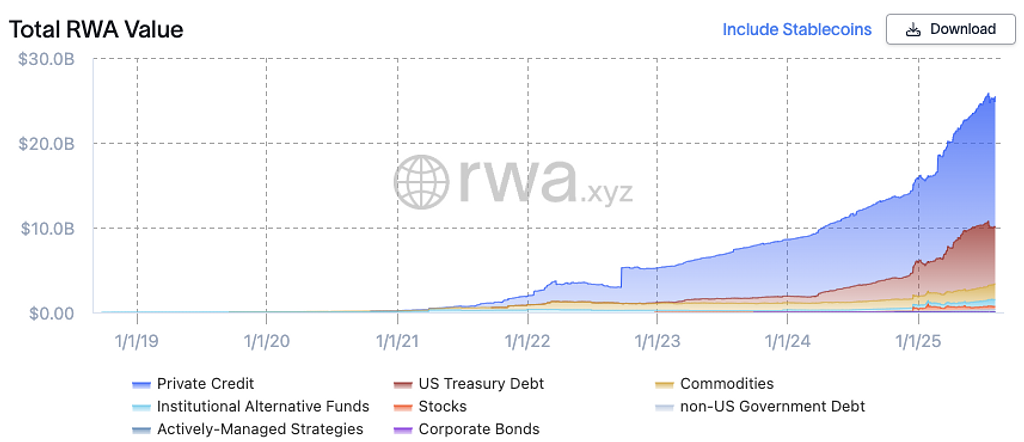Click the Private Credit legend color swatch
The image size is (1024, 442).
coord(141,384)
